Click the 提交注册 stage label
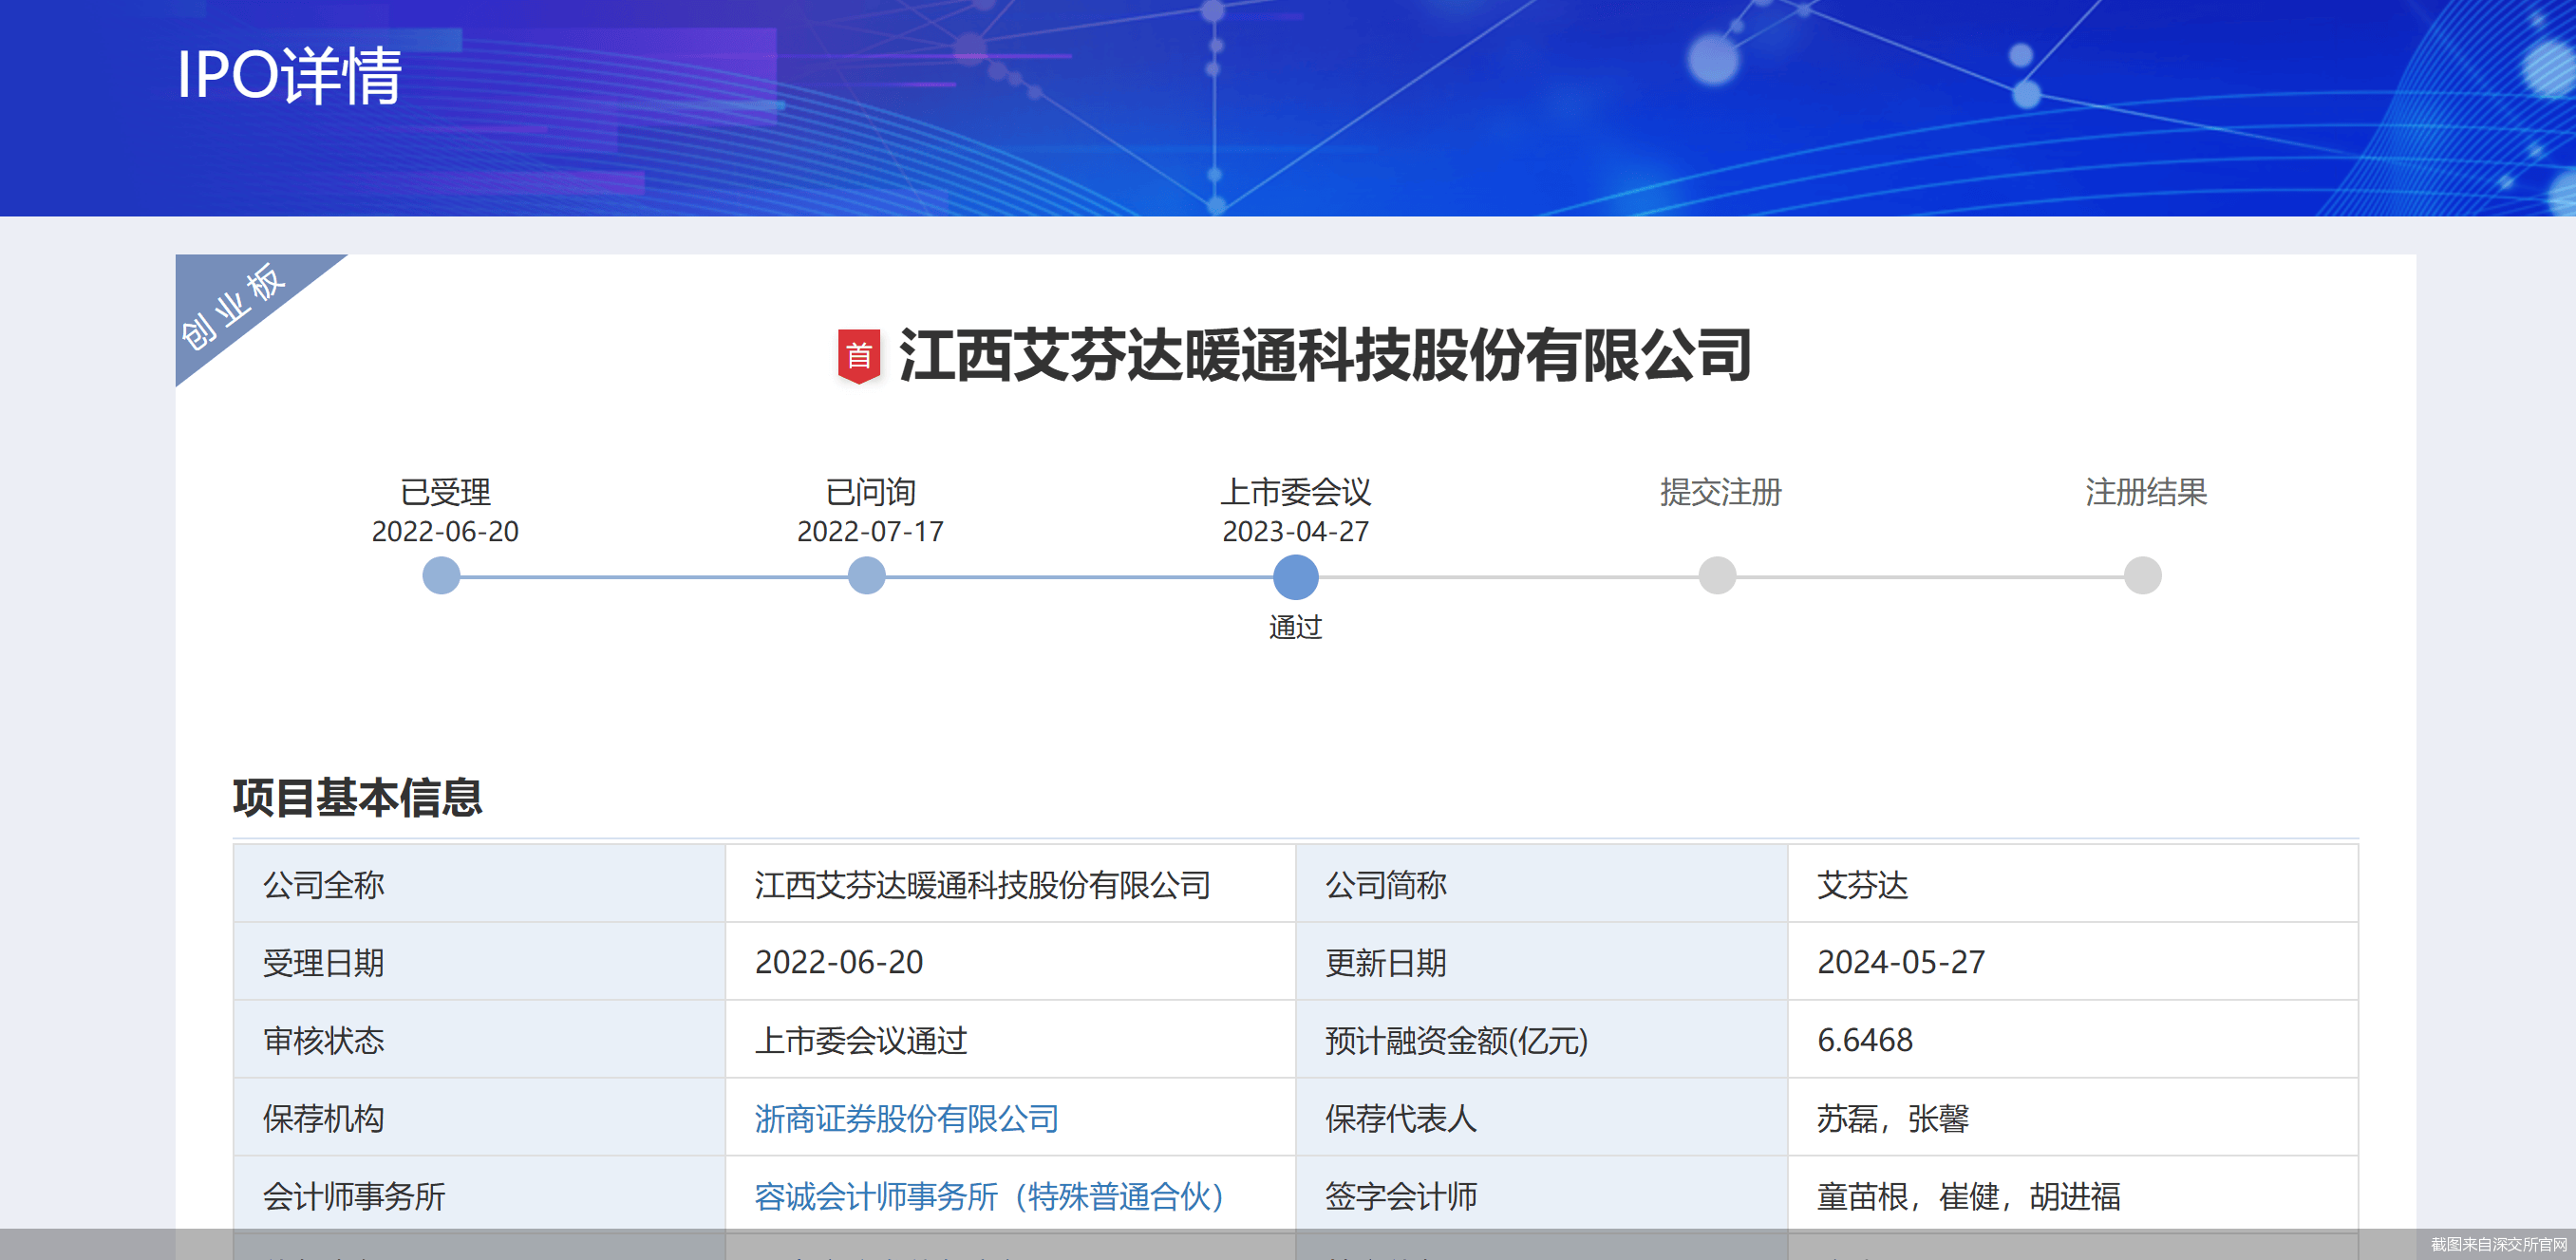2576x1260 pixels. point(1720,492)
